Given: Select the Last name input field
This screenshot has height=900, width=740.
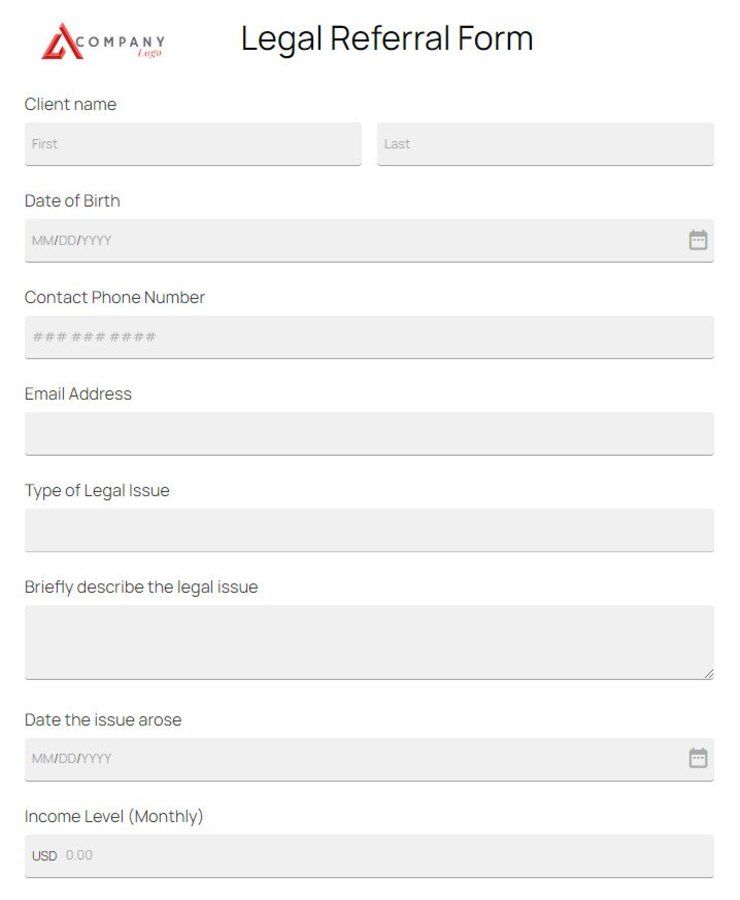Looking at the screenshot, I should [x=545, y=143].
